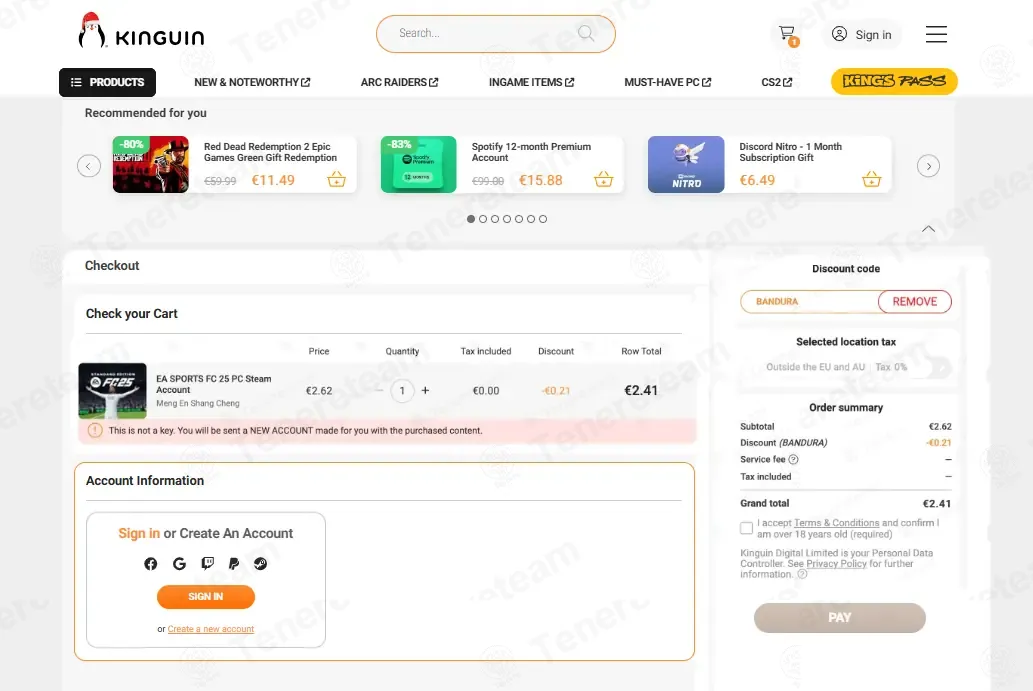The image size is (1033, 691).
Task: Click the Service fee help icon
Action: coord(793,460)
